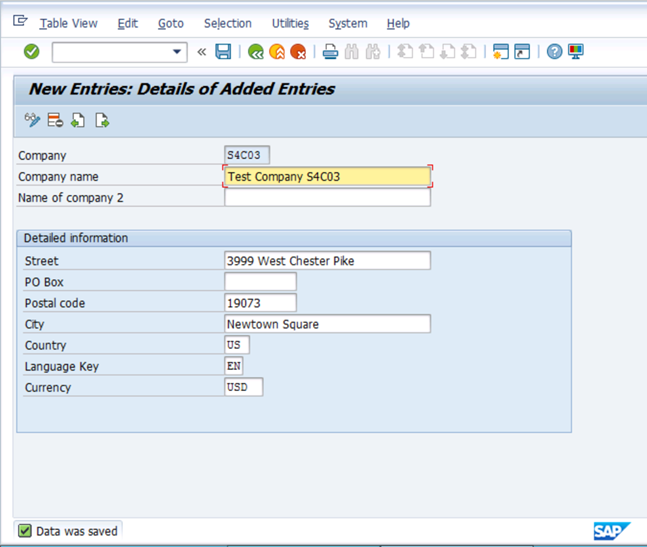Click the Name of company 2 field

point(328,198)
